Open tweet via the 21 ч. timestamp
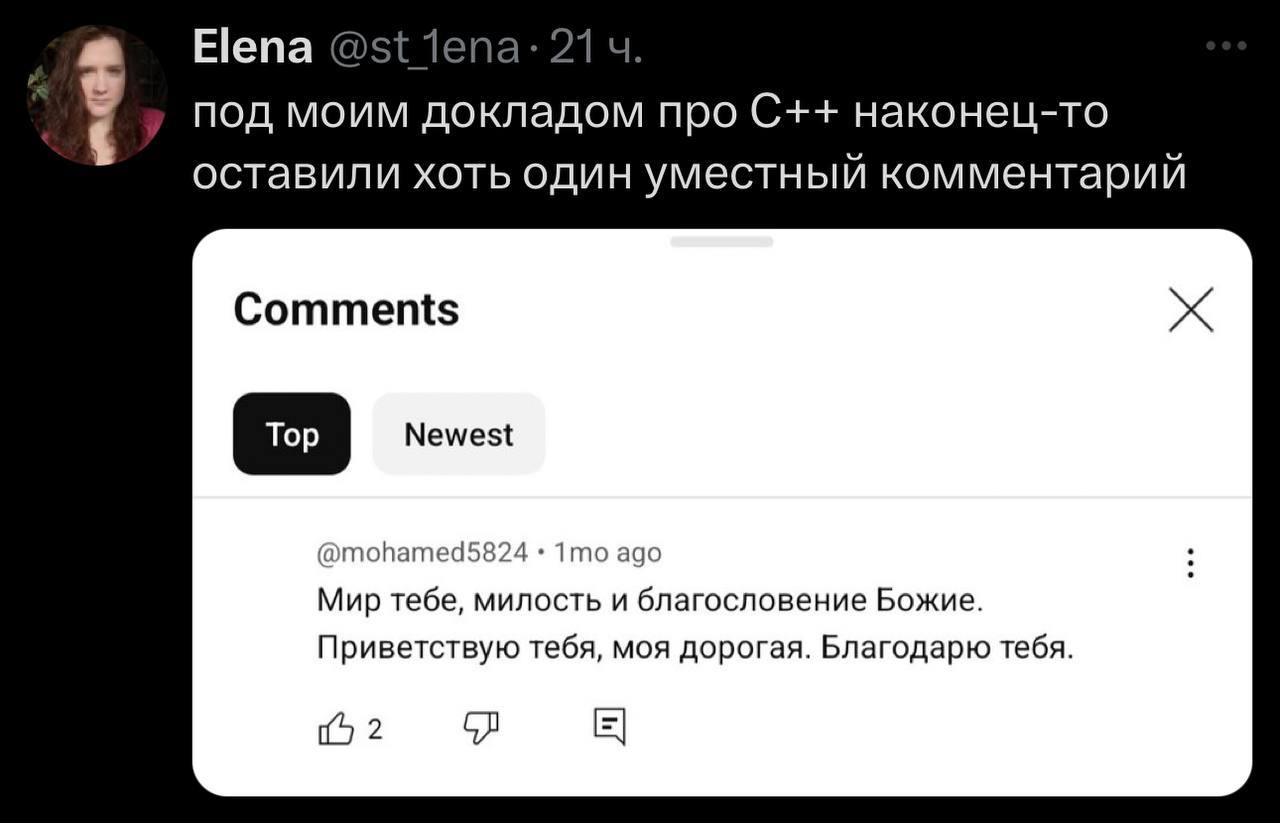 pos(596,47)
